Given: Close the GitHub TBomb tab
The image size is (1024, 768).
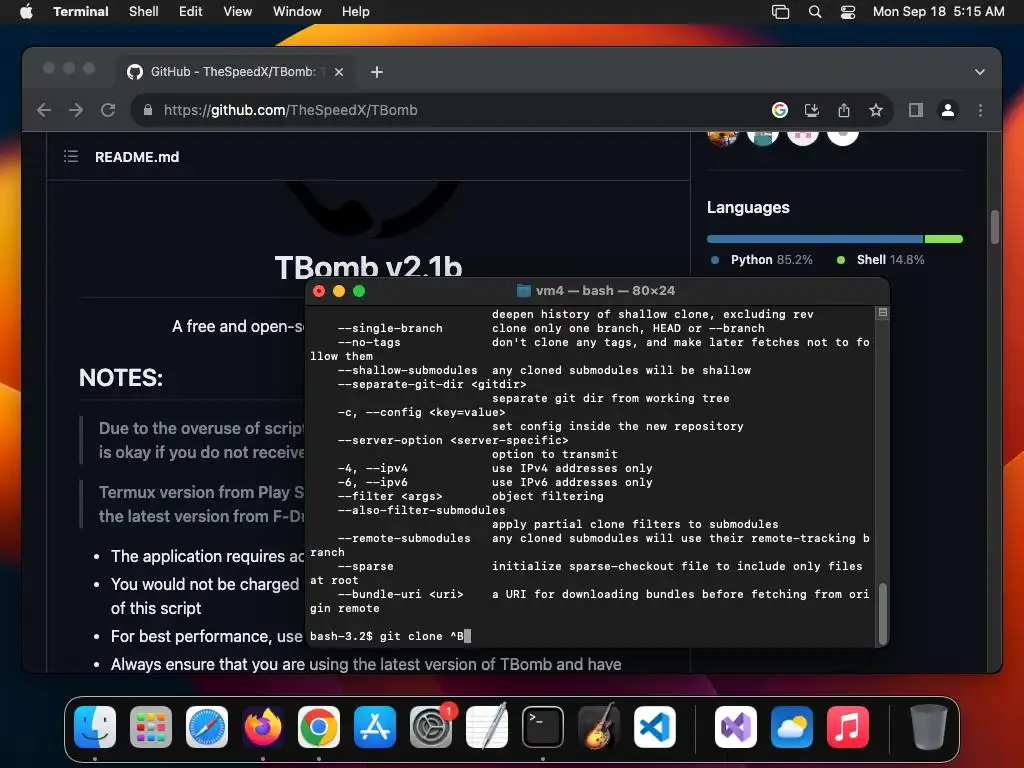Looking at the screenshot, I should pos(339,72).
